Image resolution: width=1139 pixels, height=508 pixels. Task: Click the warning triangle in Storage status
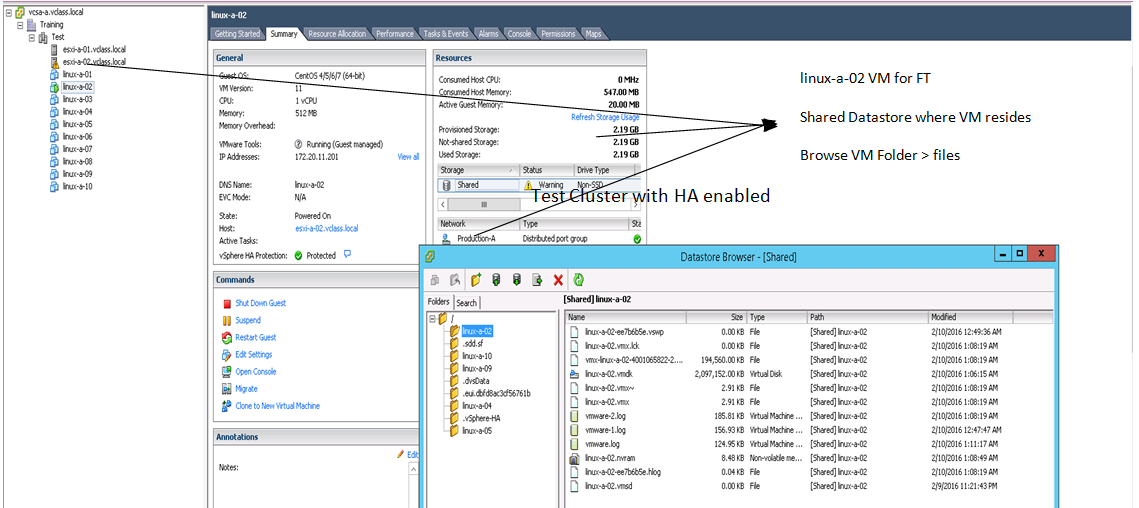pos(529,185)
